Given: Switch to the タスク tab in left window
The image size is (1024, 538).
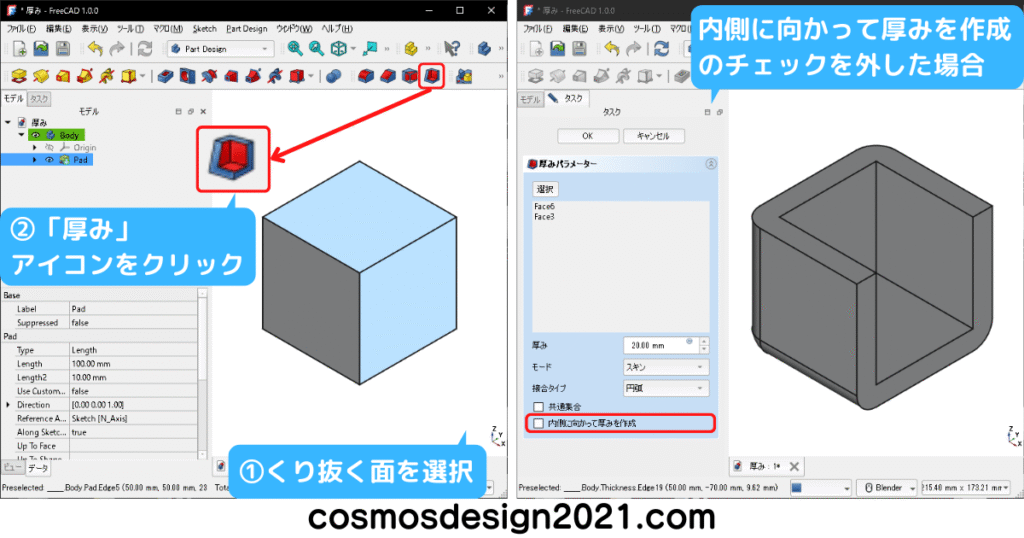Looking at the screenshot, I should point(39,99).
